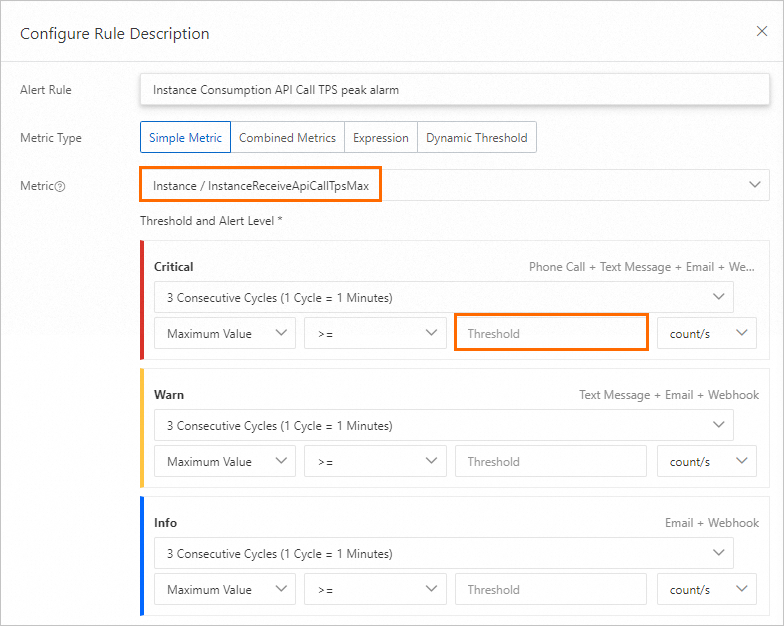The image size is (784, 626).
Task: Click the Info Threshold input field
Action: pyautogui.click(x=551, y=590)
